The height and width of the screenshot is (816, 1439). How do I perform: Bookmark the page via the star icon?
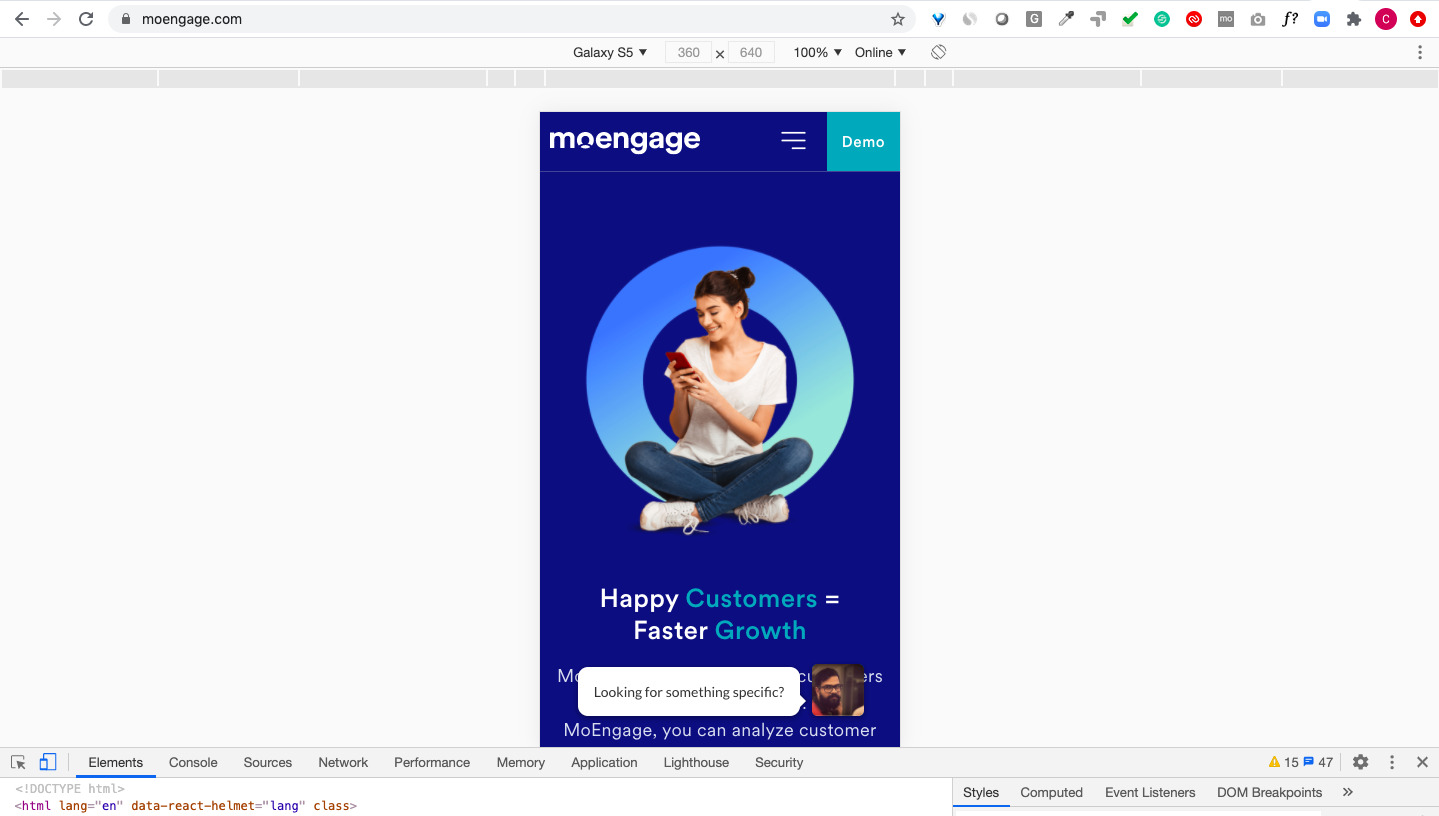[x=897, y=18]
